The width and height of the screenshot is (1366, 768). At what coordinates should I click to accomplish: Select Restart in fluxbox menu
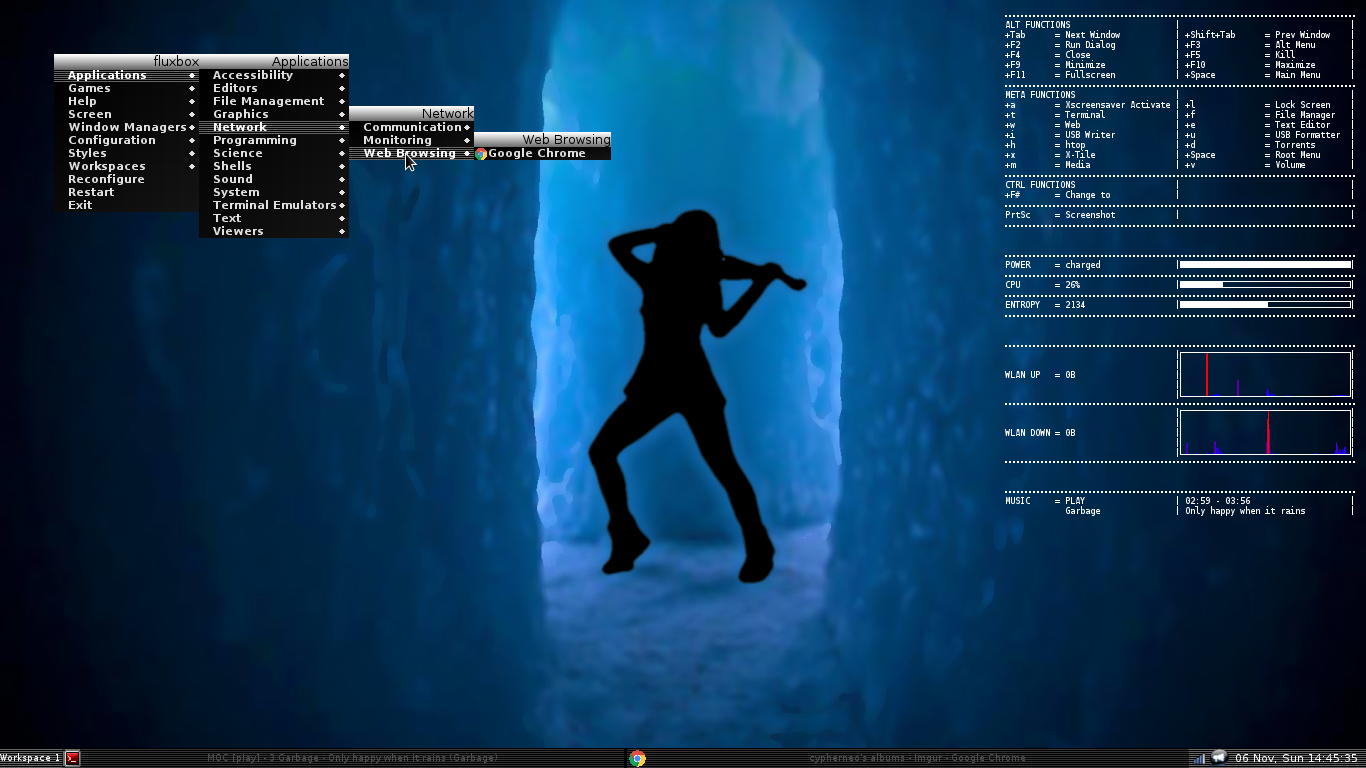click(x=126, y=193)
